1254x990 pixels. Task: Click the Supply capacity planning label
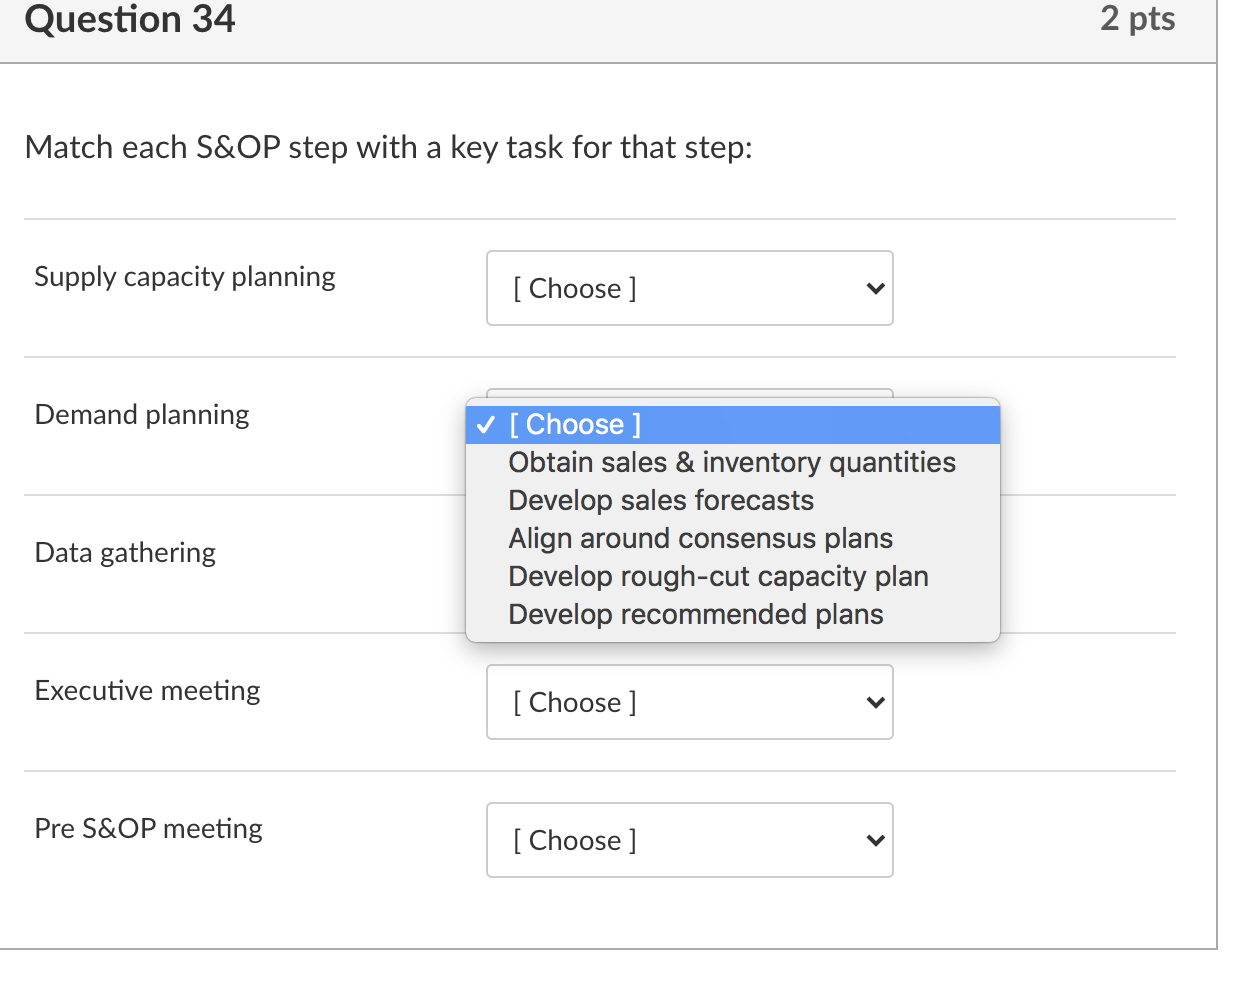click(x=185, y=277)
